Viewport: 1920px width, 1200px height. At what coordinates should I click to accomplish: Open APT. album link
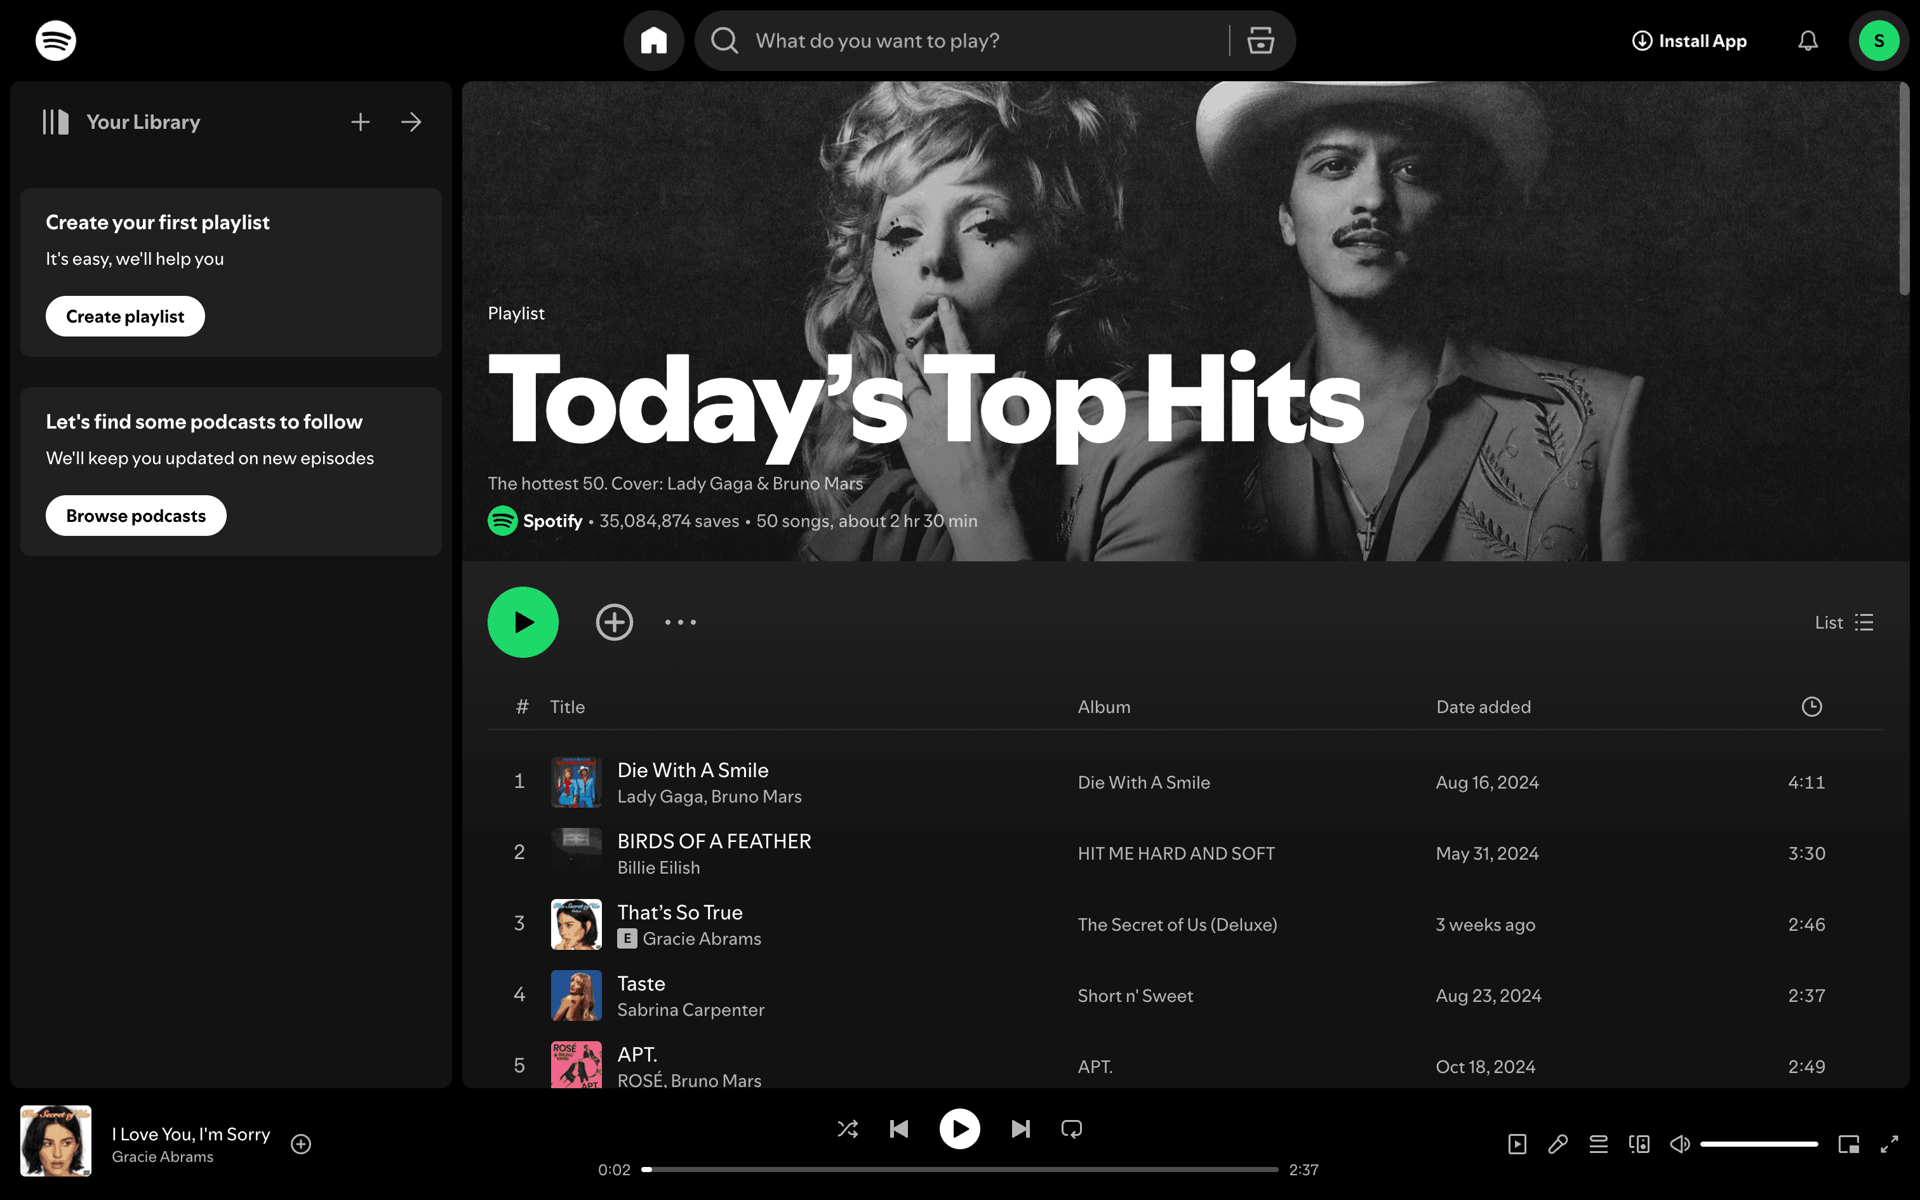tap(1095, 1067)
